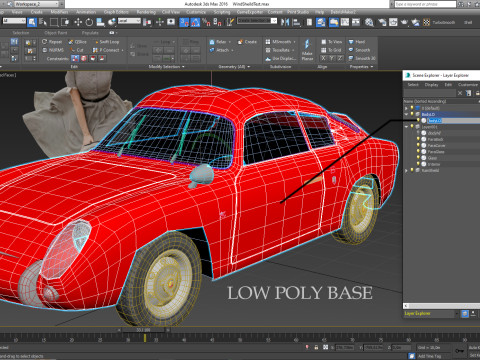Open Schematic View icon
The height and width of the screenshot is (360, 480).
pyautogui.click(x=356, y=22)
